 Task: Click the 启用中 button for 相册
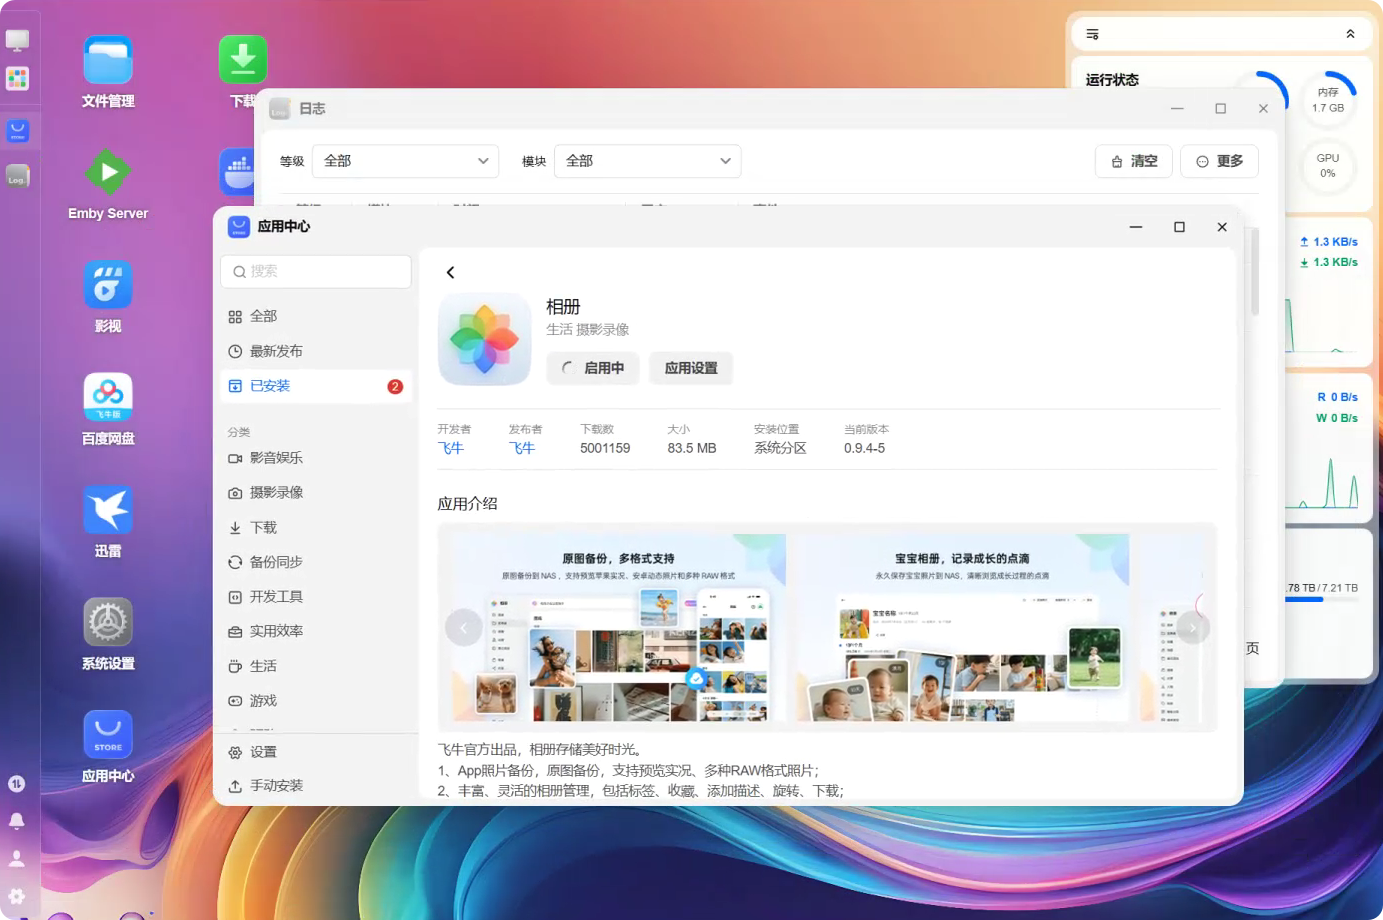point(593,368)
